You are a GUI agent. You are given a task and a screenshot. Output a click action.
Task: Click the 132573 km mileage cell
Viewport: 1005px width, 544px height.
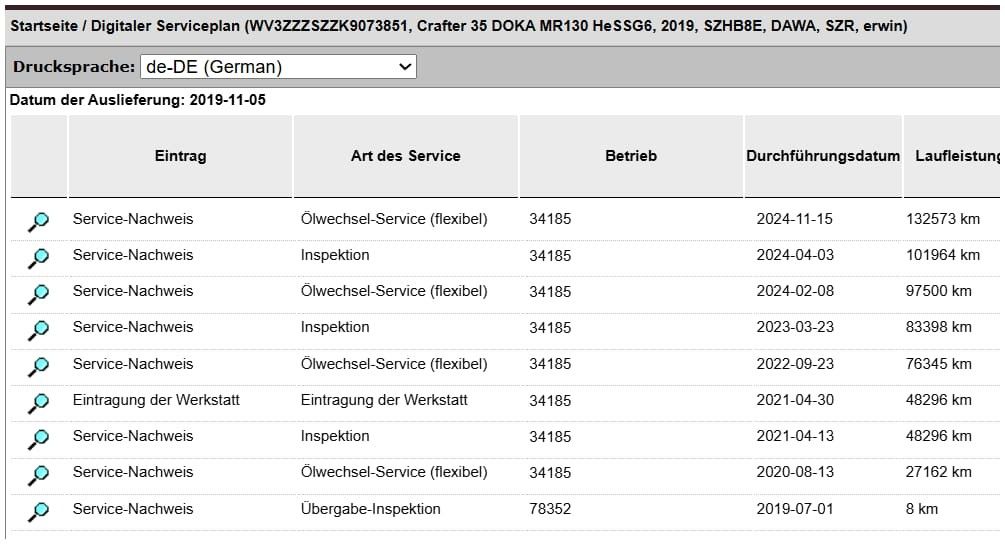pos(943,219)
